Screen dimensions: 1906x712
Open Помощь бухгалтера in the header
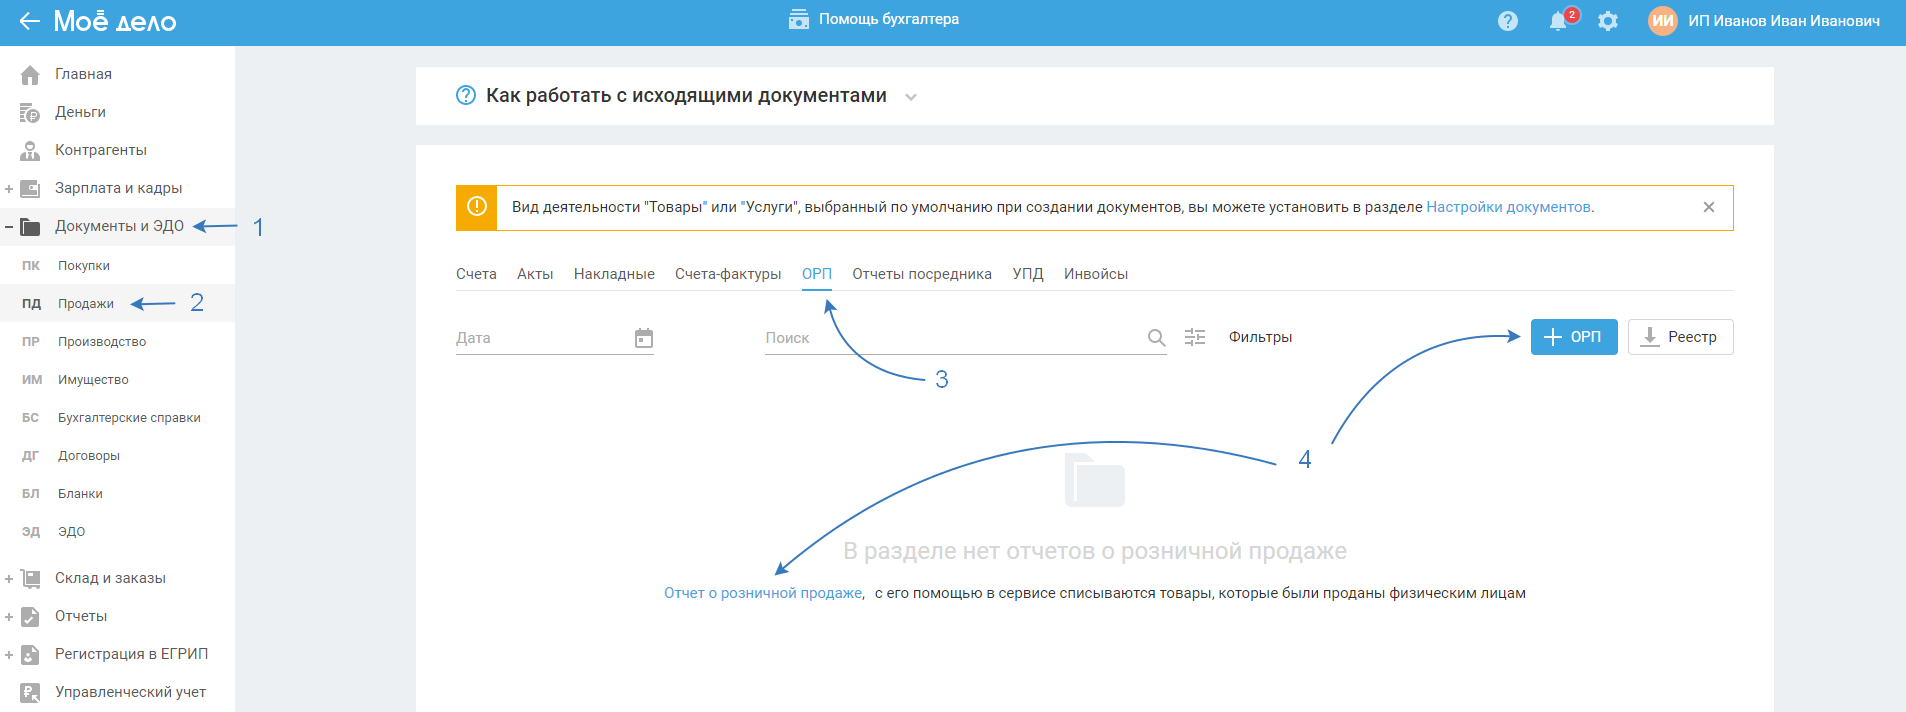click(x=888, y=19)
